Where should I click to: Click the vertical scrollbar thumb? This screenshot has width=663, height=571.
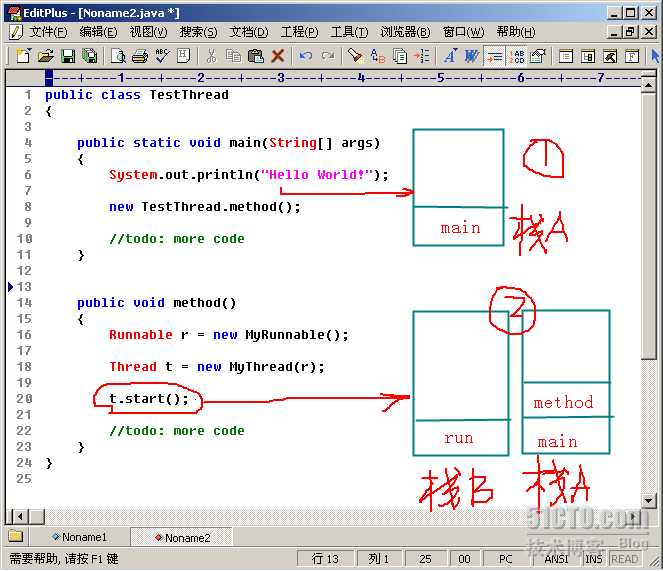coord(648,226)
